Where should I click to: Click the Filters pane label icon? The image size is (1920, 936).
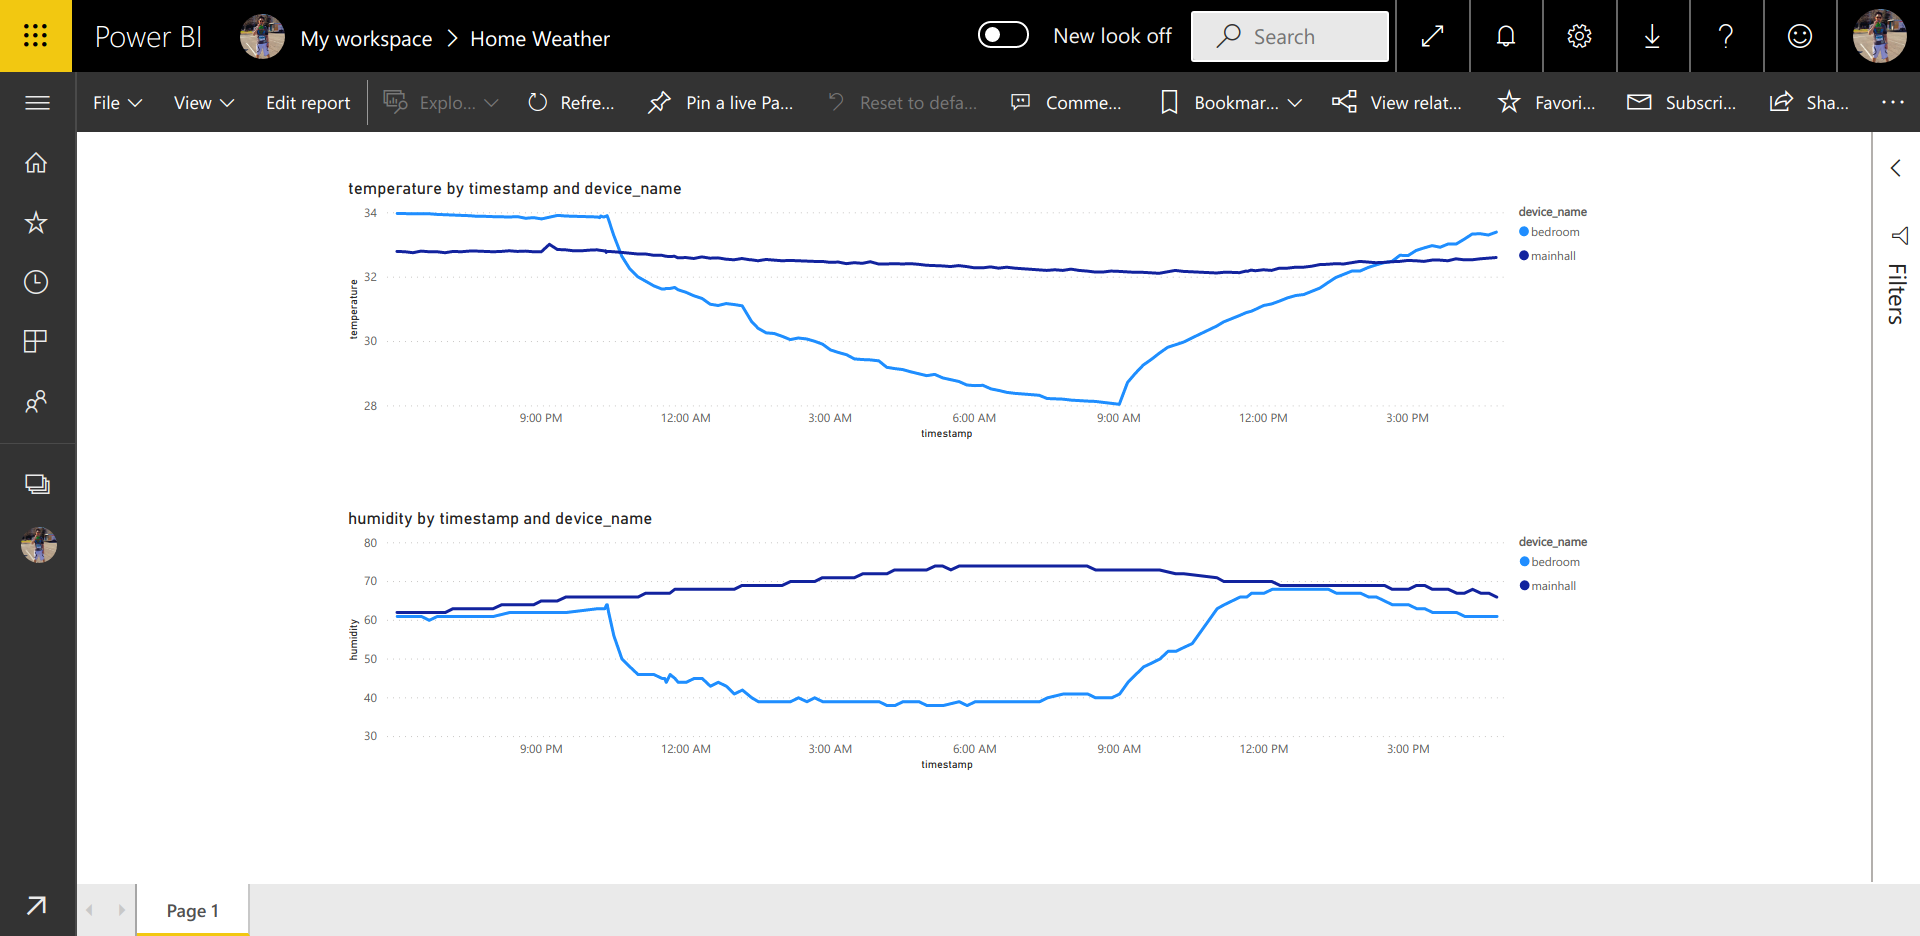(1899, 236)
